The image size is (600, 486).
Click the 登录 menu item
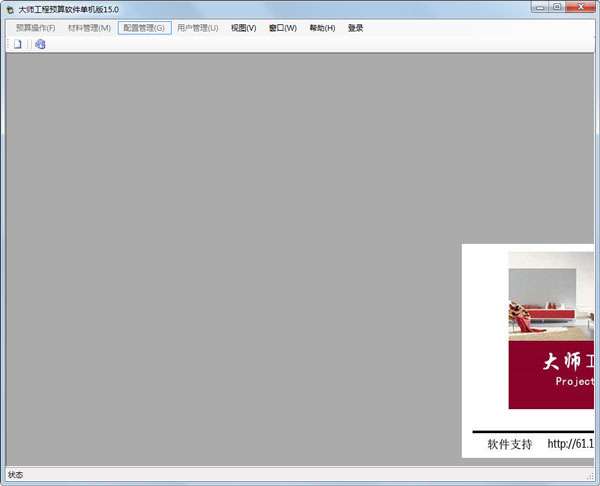[x=355, y=28]
